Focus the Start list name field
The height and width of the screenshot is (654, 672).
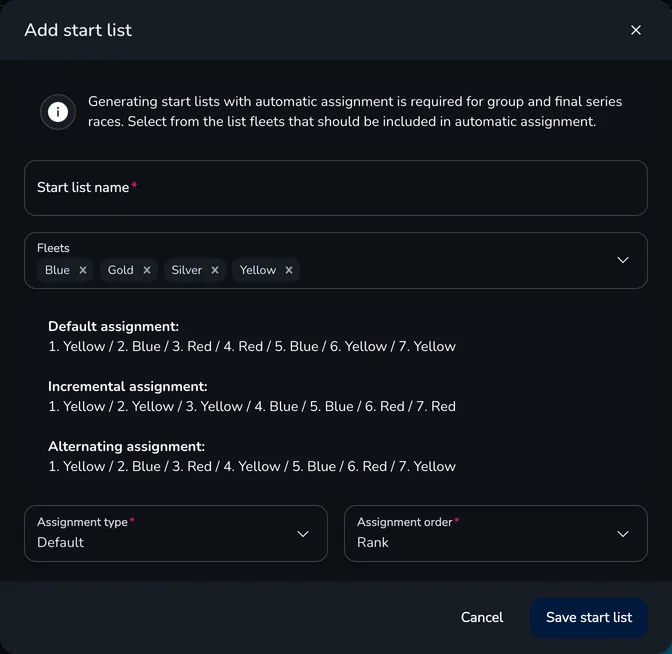[336, 188]
